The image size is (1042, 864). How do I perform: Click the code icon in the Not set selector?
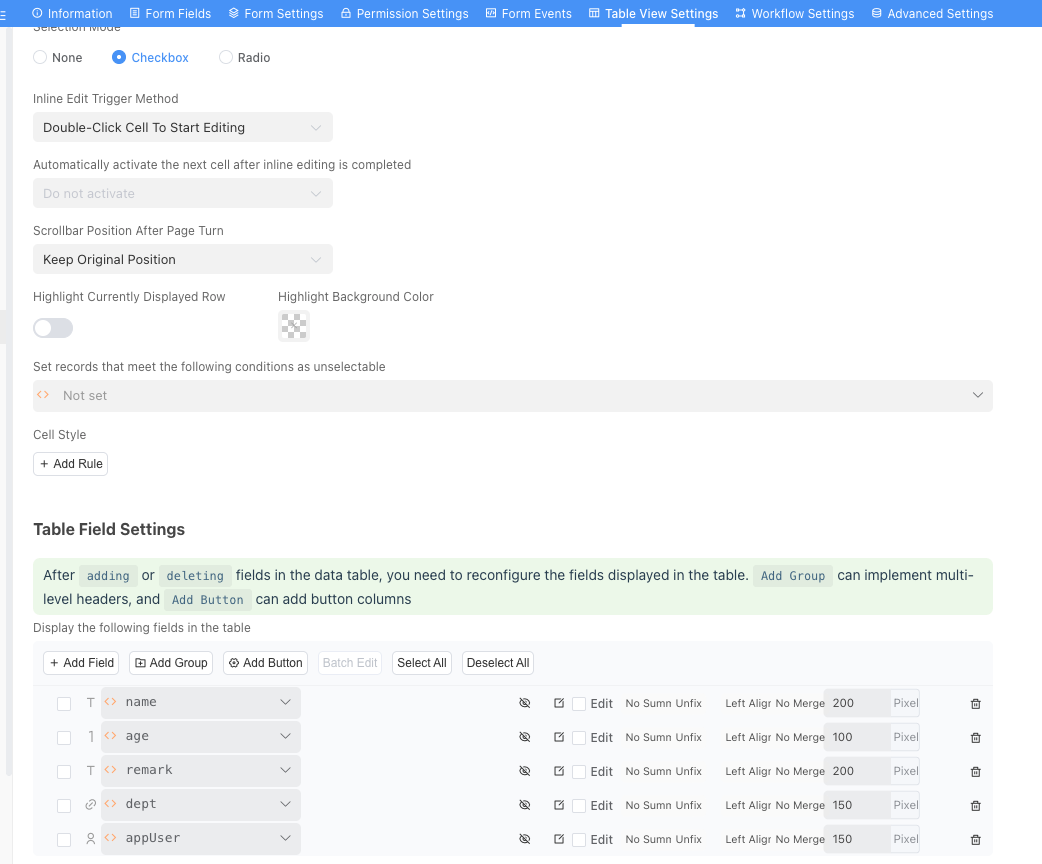[x=43, y=395]
